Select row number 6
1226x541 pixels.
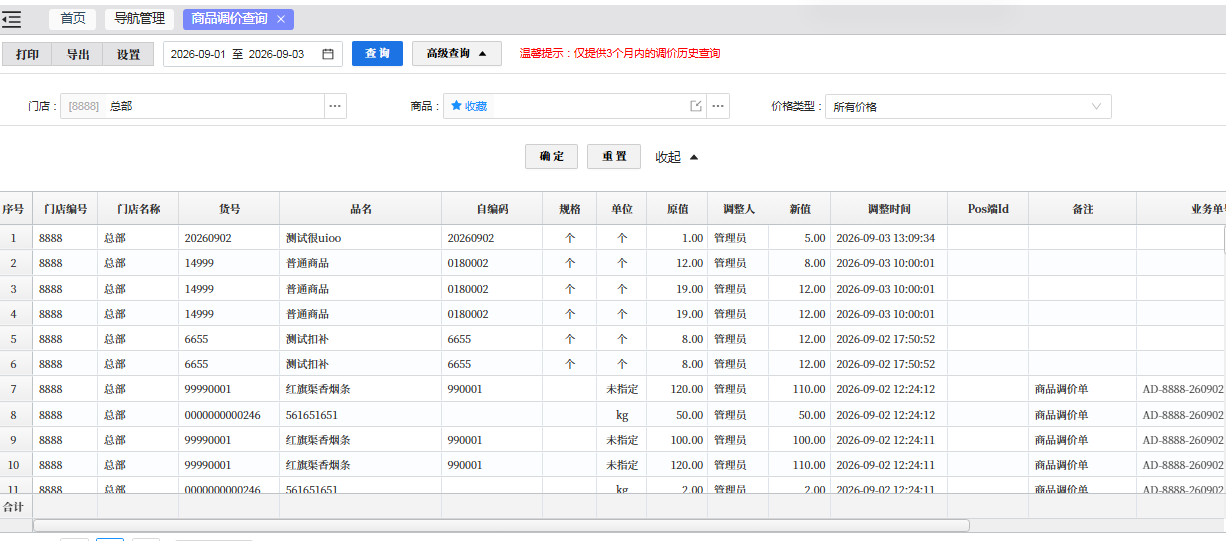[13, 364]
